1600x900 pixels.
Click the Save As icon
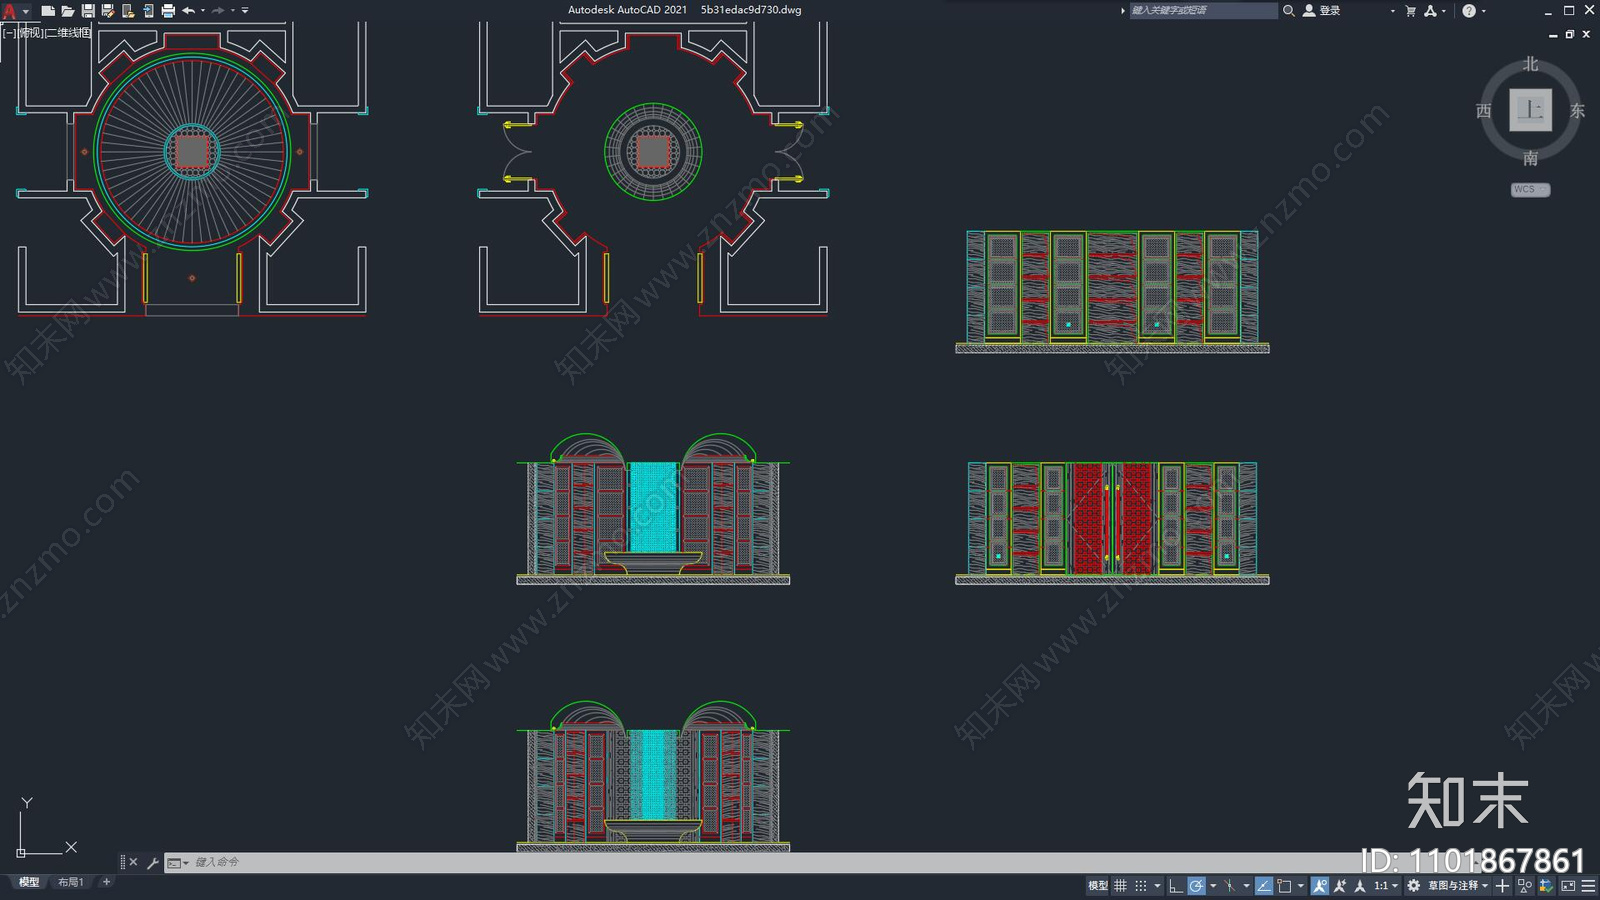108,11
